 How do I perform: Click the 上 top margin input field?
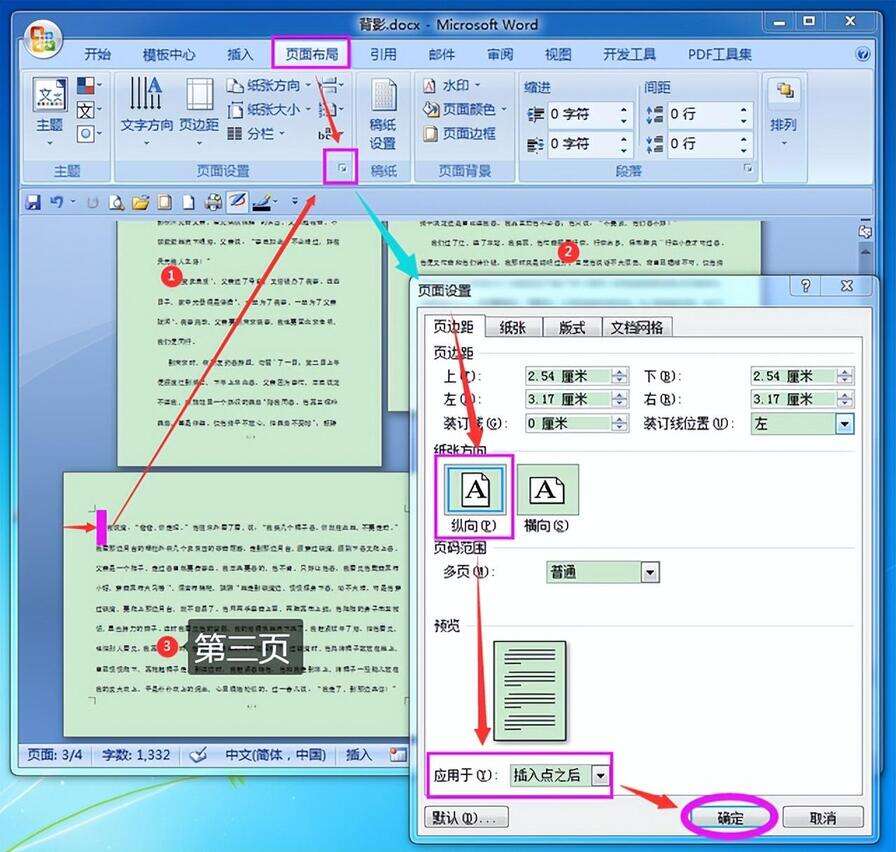[x=567, y=376]
